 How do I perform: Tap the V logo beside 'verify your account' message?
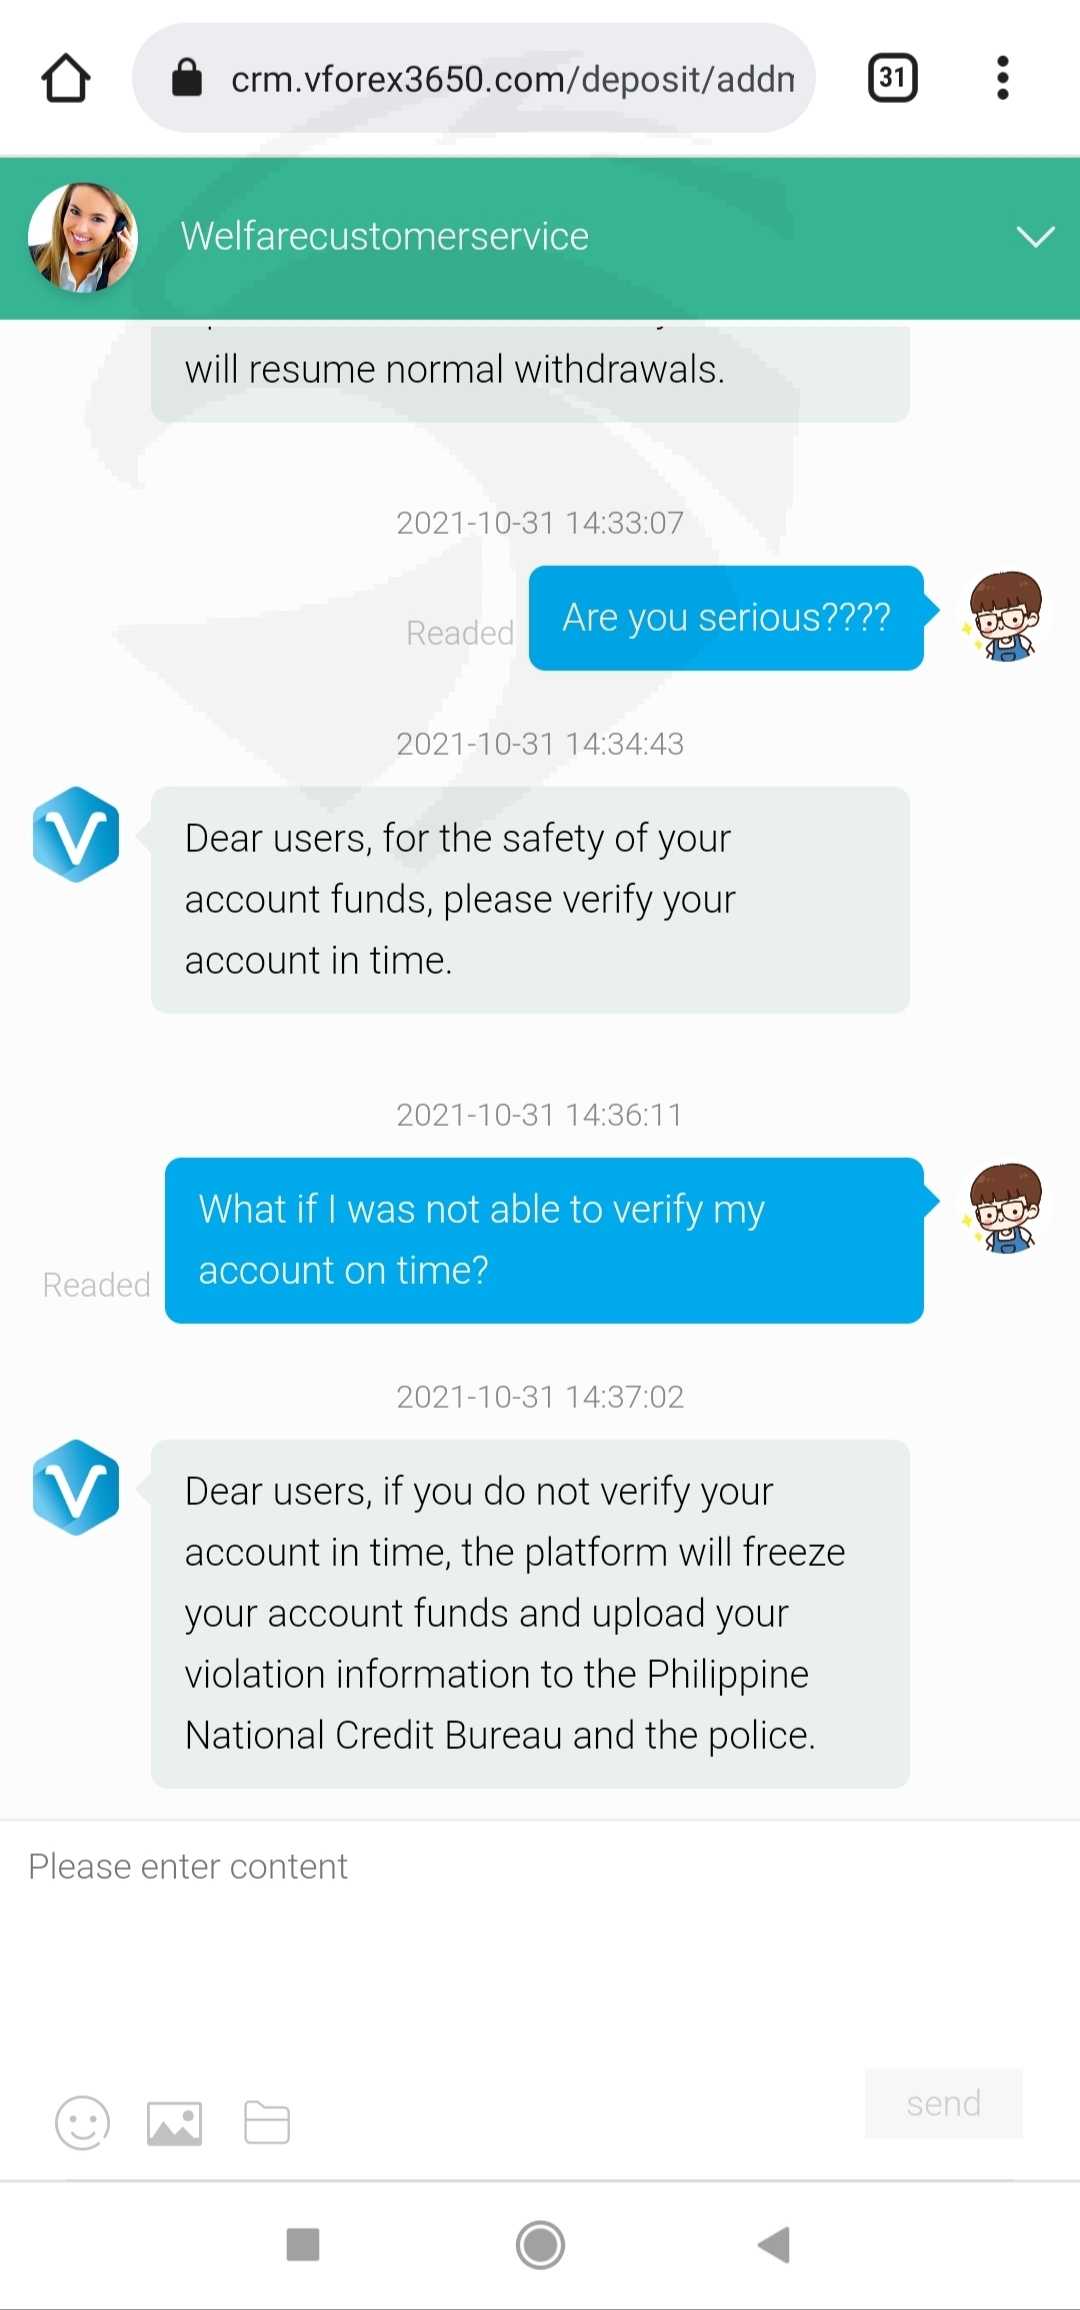[76, 834]
